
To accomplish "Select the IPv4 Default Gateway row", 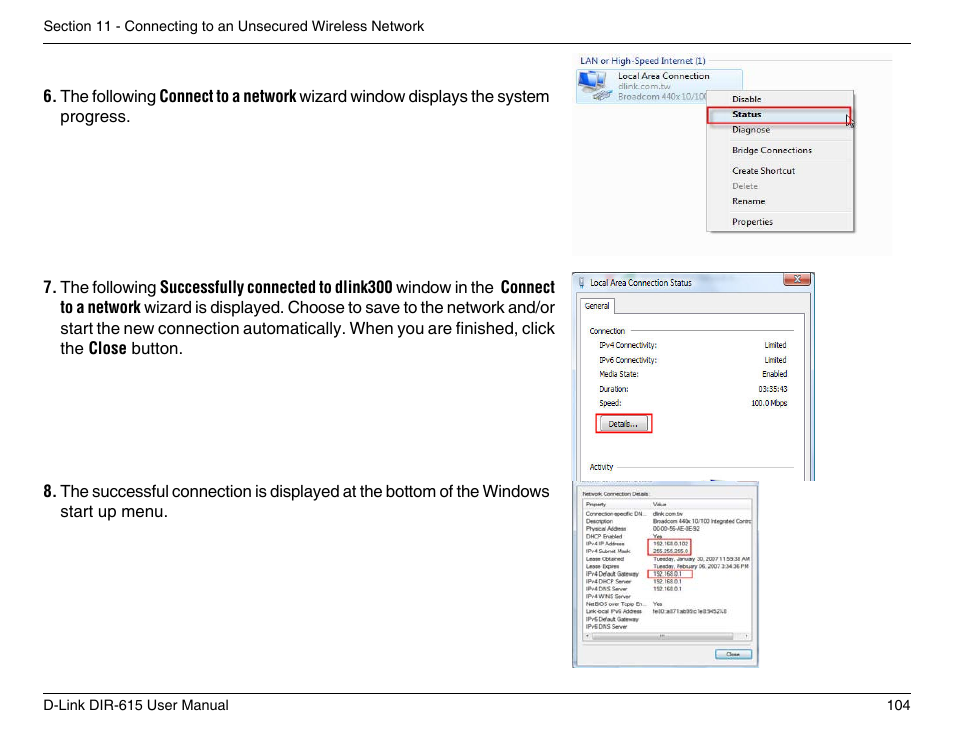I will 667,574.
